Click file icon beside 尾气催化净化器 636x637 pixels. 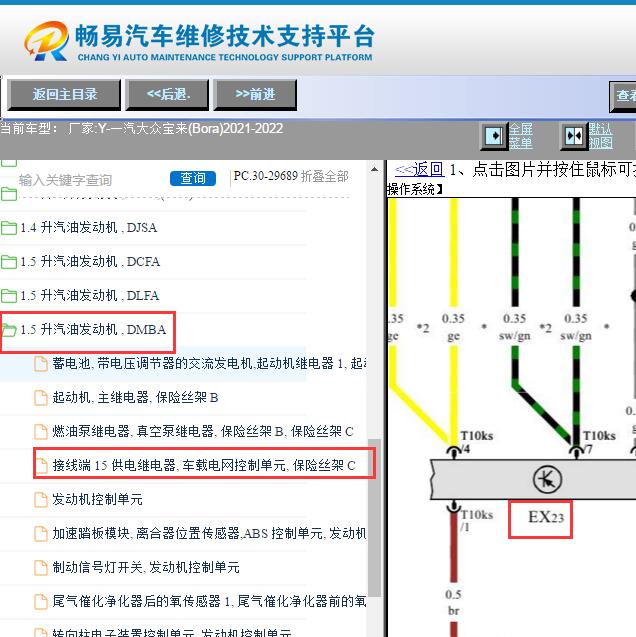click(x=41, y=601)
